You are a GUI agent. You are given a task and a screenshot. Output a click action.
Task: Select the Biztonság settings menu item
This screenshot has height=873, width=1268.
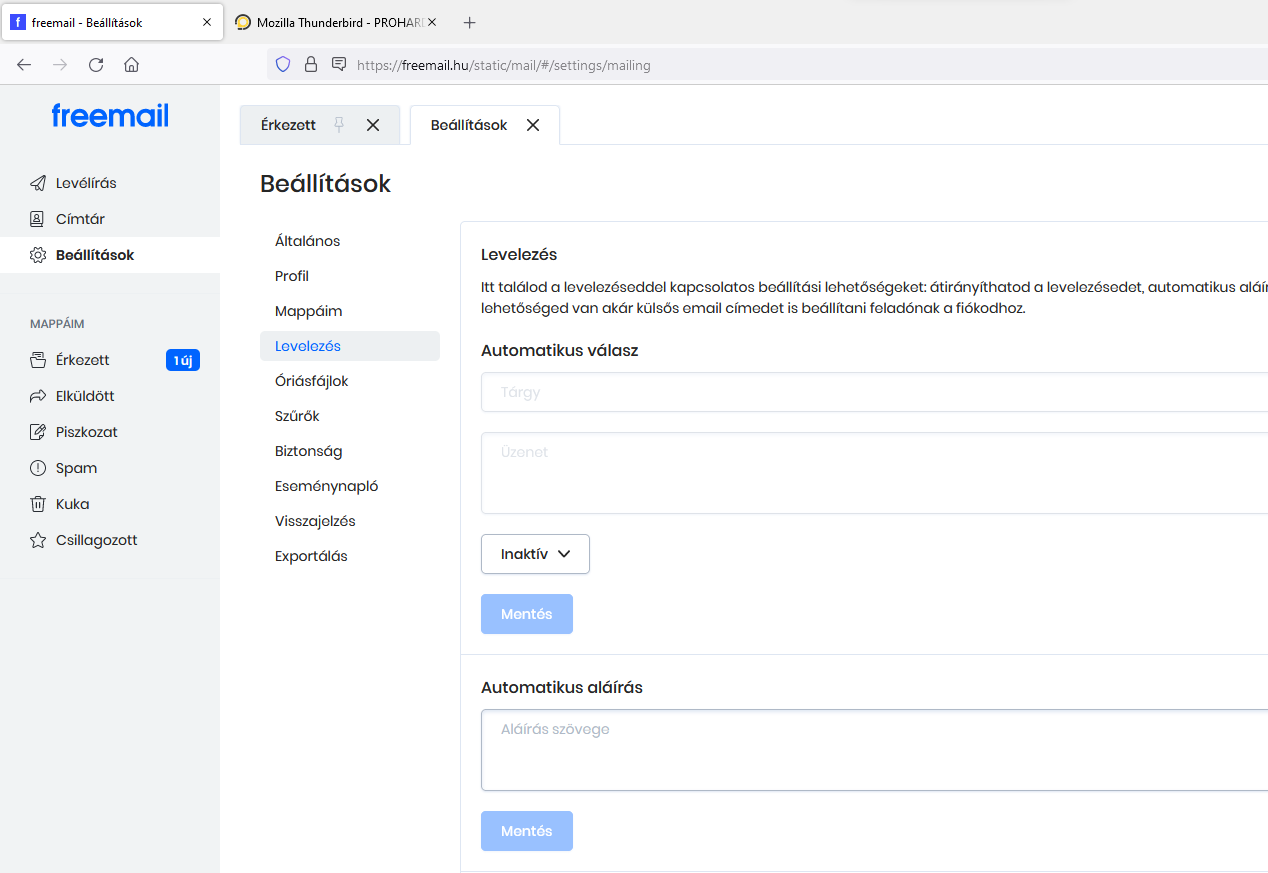(x=308, y=451)
